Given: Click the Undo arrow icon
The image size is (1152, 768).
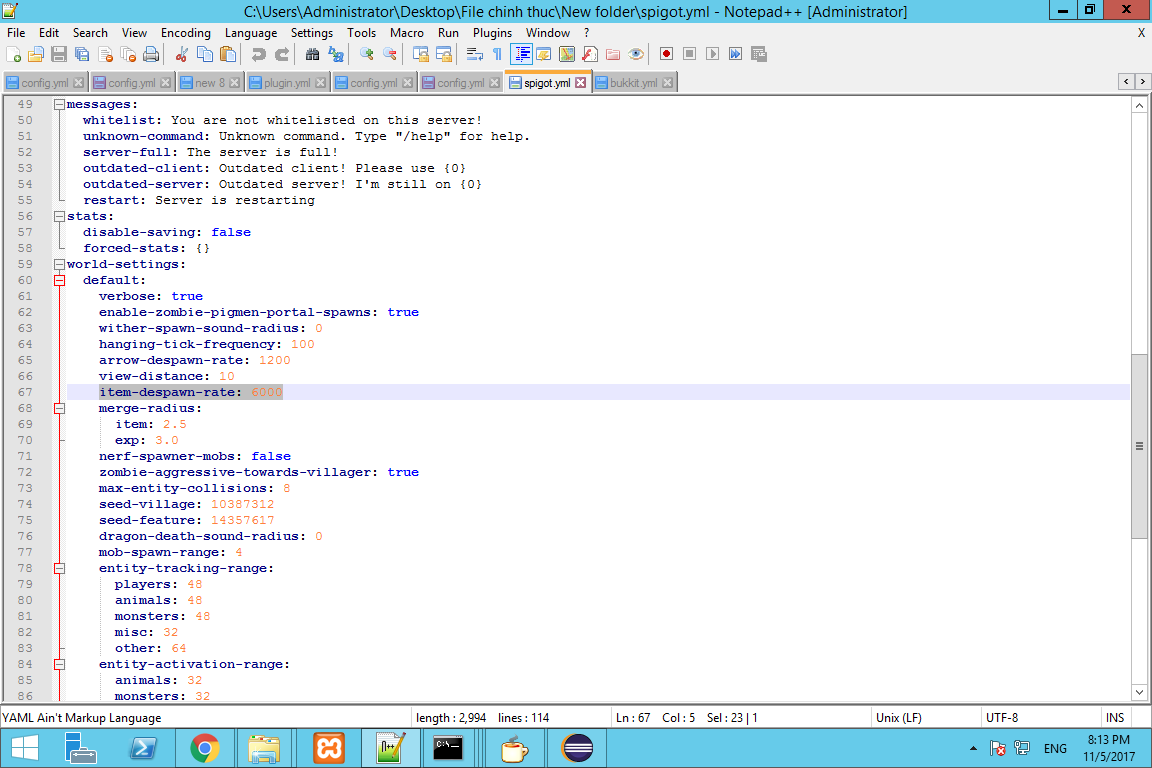Looking at the screenshot, I should click(258, 54).
